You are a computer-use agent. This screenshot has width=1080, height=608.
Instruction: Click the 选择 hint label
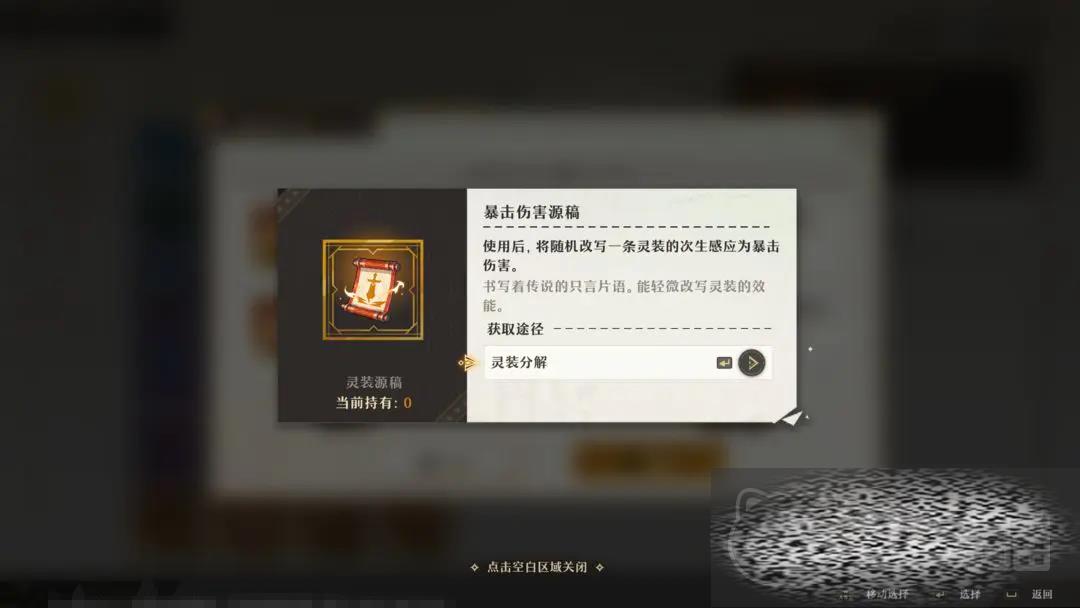point(969,594)
